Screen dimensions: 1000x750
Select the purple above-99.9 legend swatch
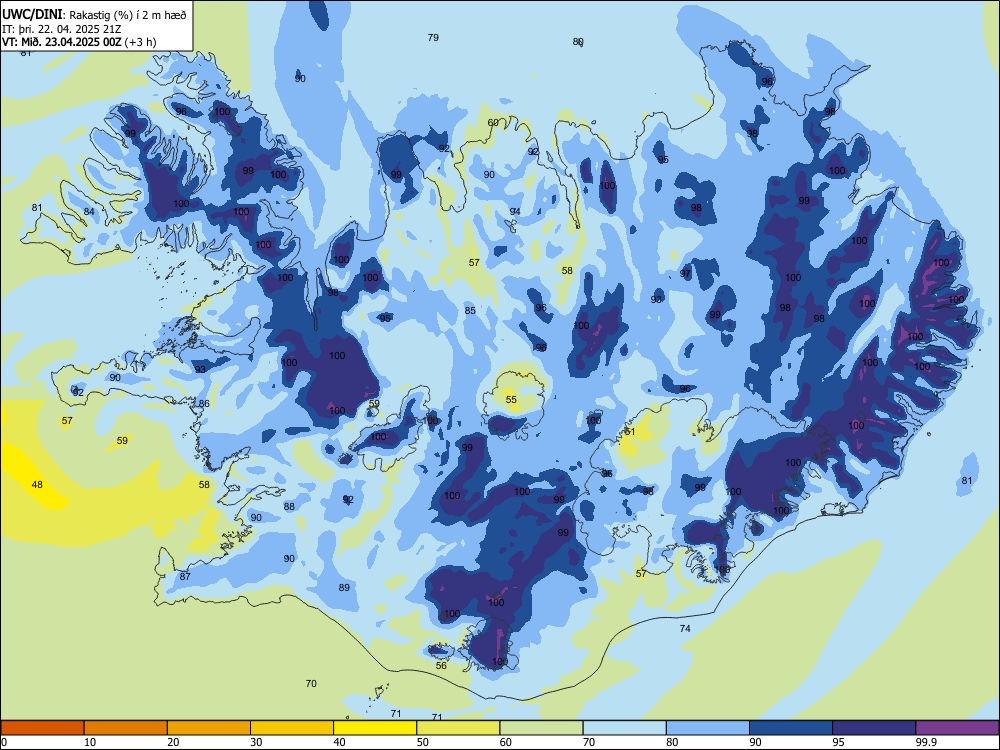[x=957, y=728]
